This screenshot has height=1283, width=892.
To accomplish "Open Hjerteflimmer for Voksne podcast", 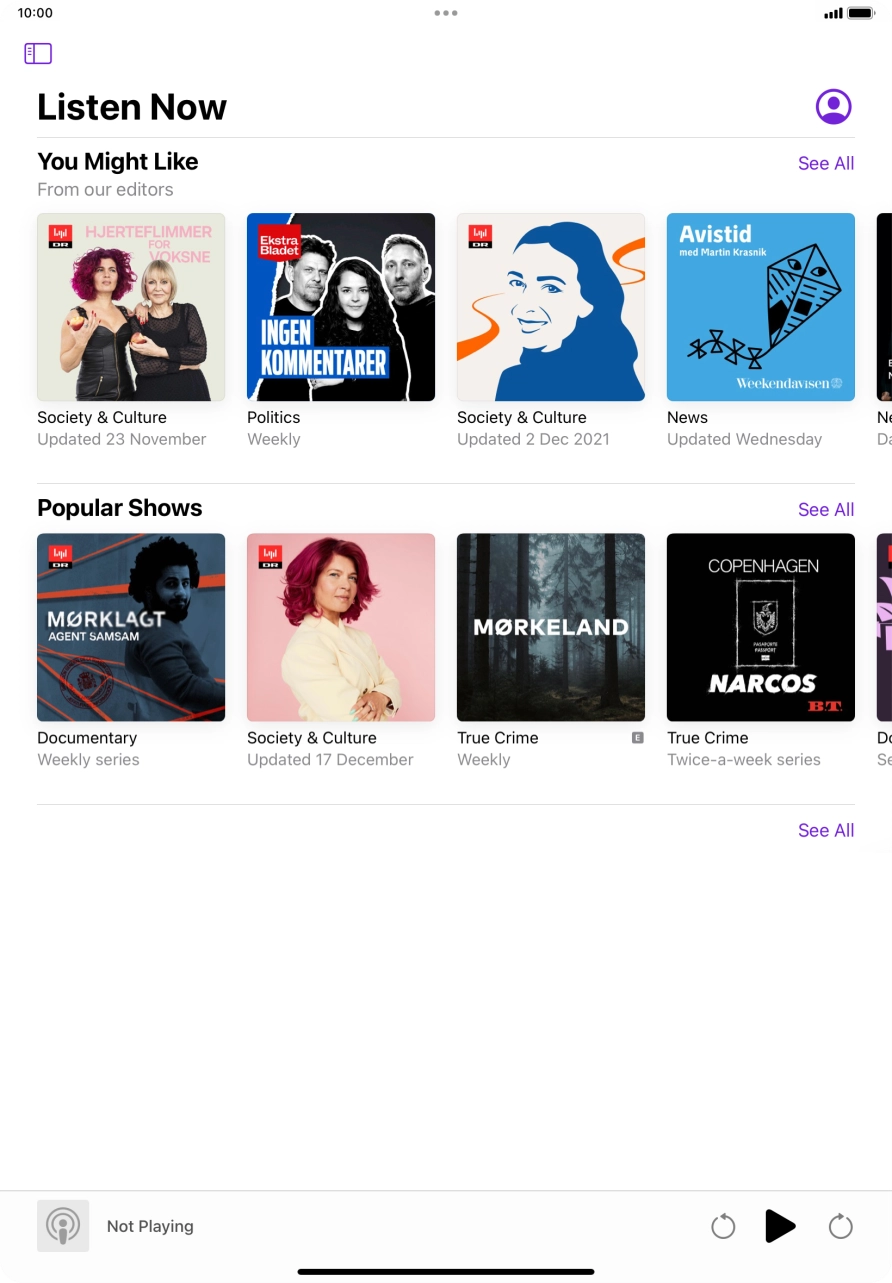I will click(131, 307).
